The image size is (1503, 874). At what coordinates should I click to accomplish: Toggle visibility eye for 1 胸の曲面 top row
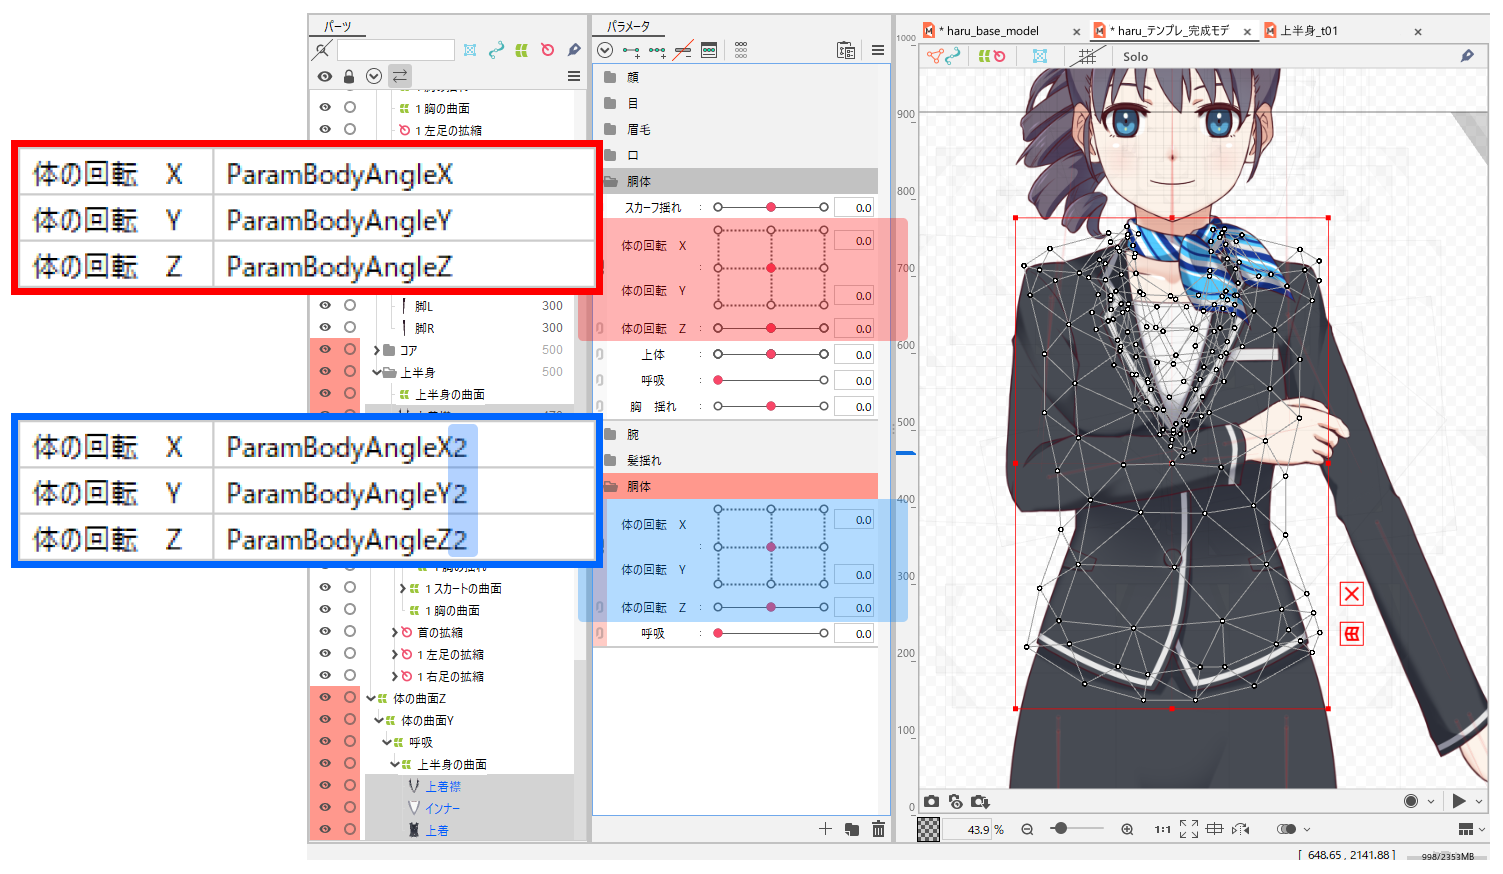[x=325, y=108]
